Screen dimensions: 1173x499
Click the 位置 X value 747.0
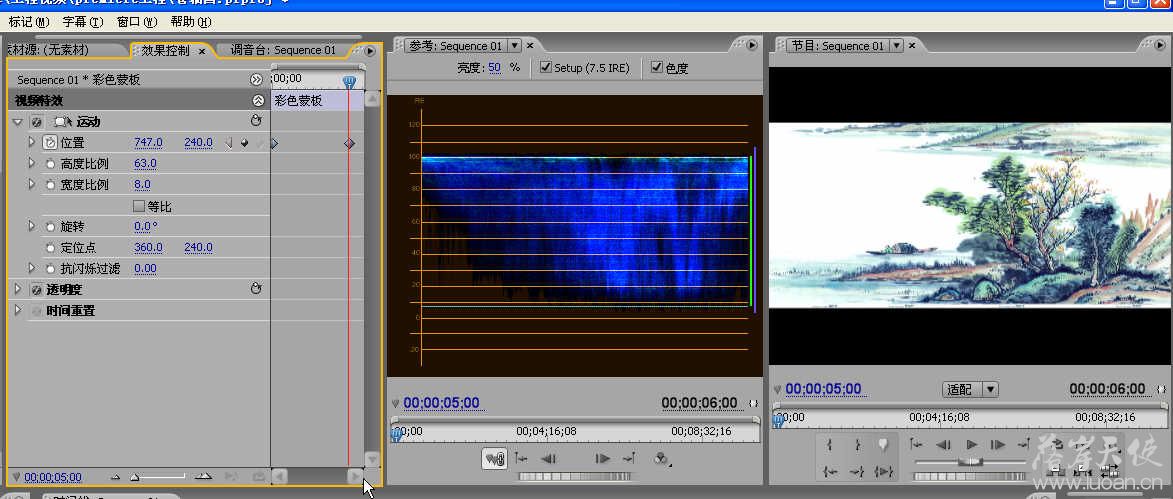coord(148,142)
